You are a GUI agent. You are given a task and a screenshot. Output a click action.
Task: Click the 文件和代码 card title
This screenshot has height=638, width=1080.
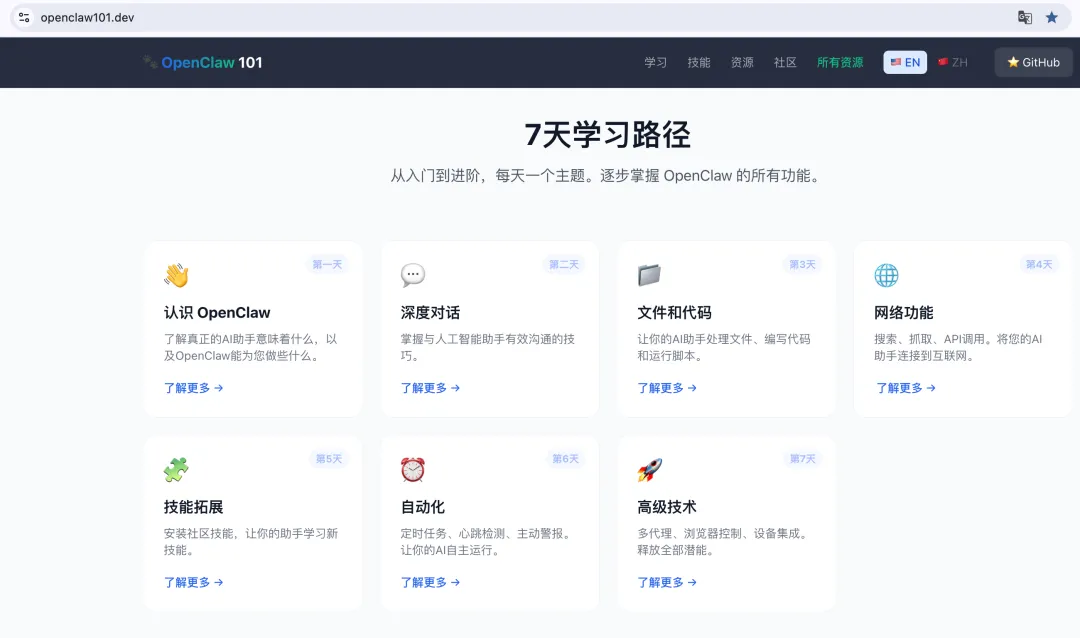pyautogui.click(x=674, y=313)
